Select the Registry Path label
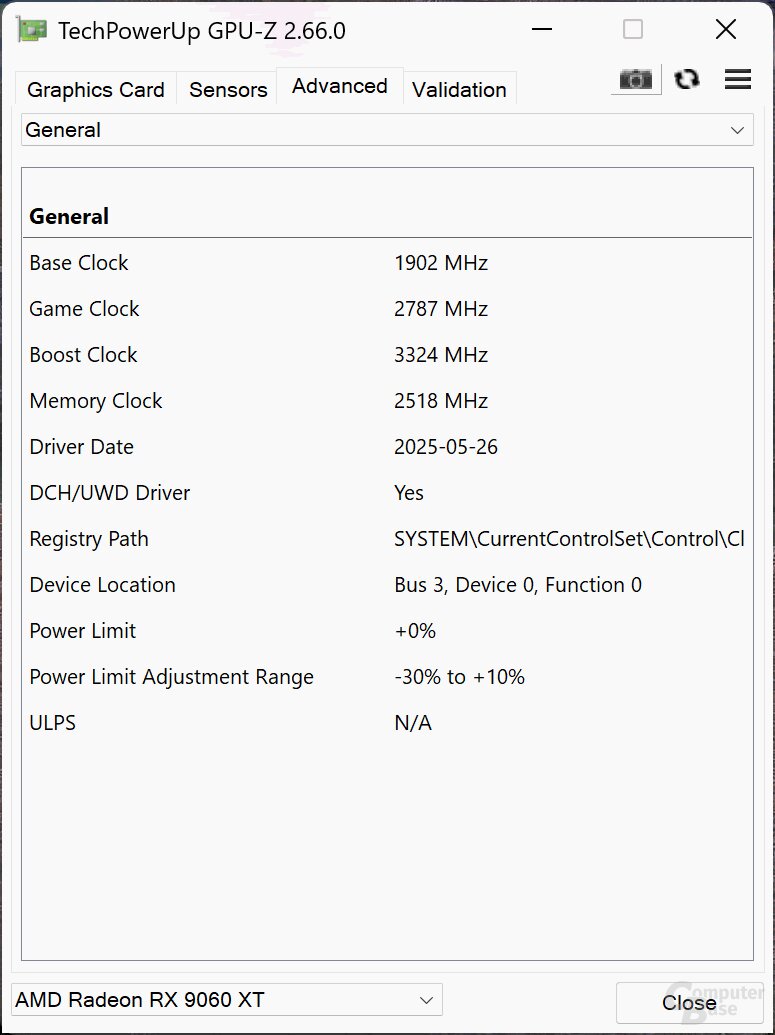This screenshot has height=1035, width=775. 89,539
